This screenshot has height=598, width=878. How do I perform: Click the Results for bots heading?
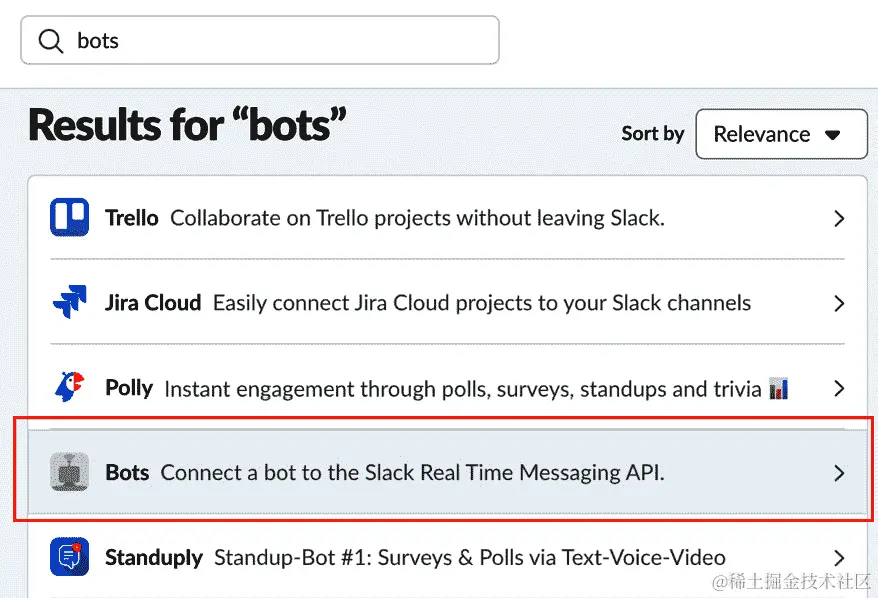click(185, 125)
